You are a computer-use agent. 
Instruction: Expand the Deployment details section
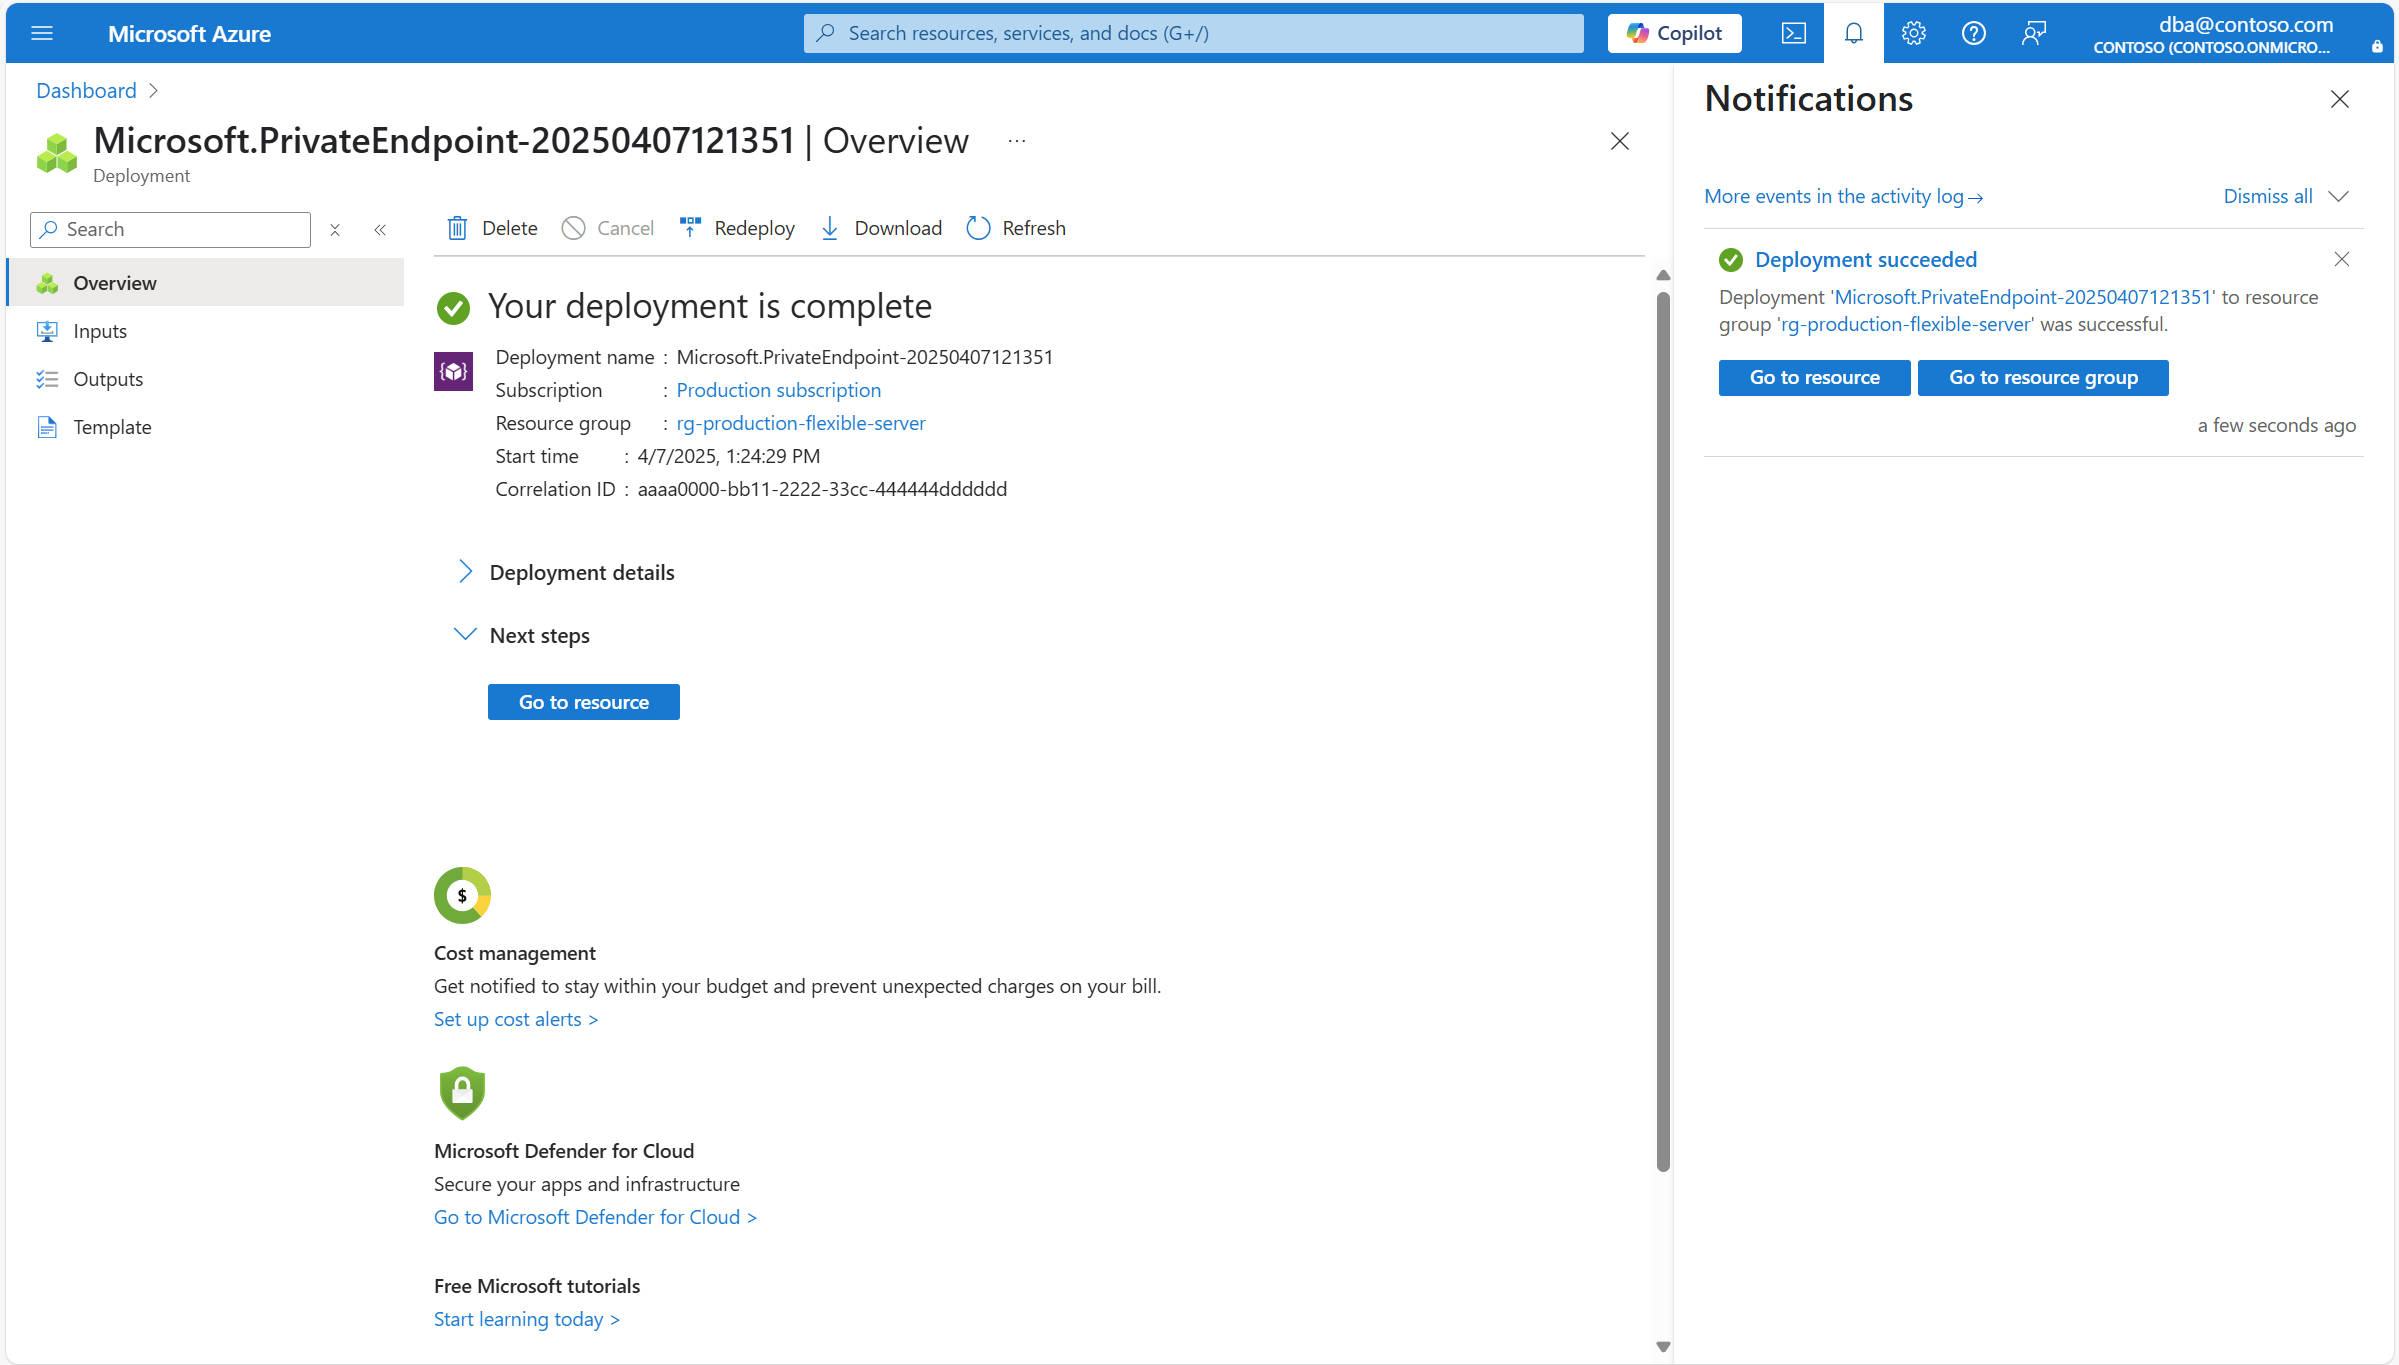pyautogui.click(x=465, y=572)
